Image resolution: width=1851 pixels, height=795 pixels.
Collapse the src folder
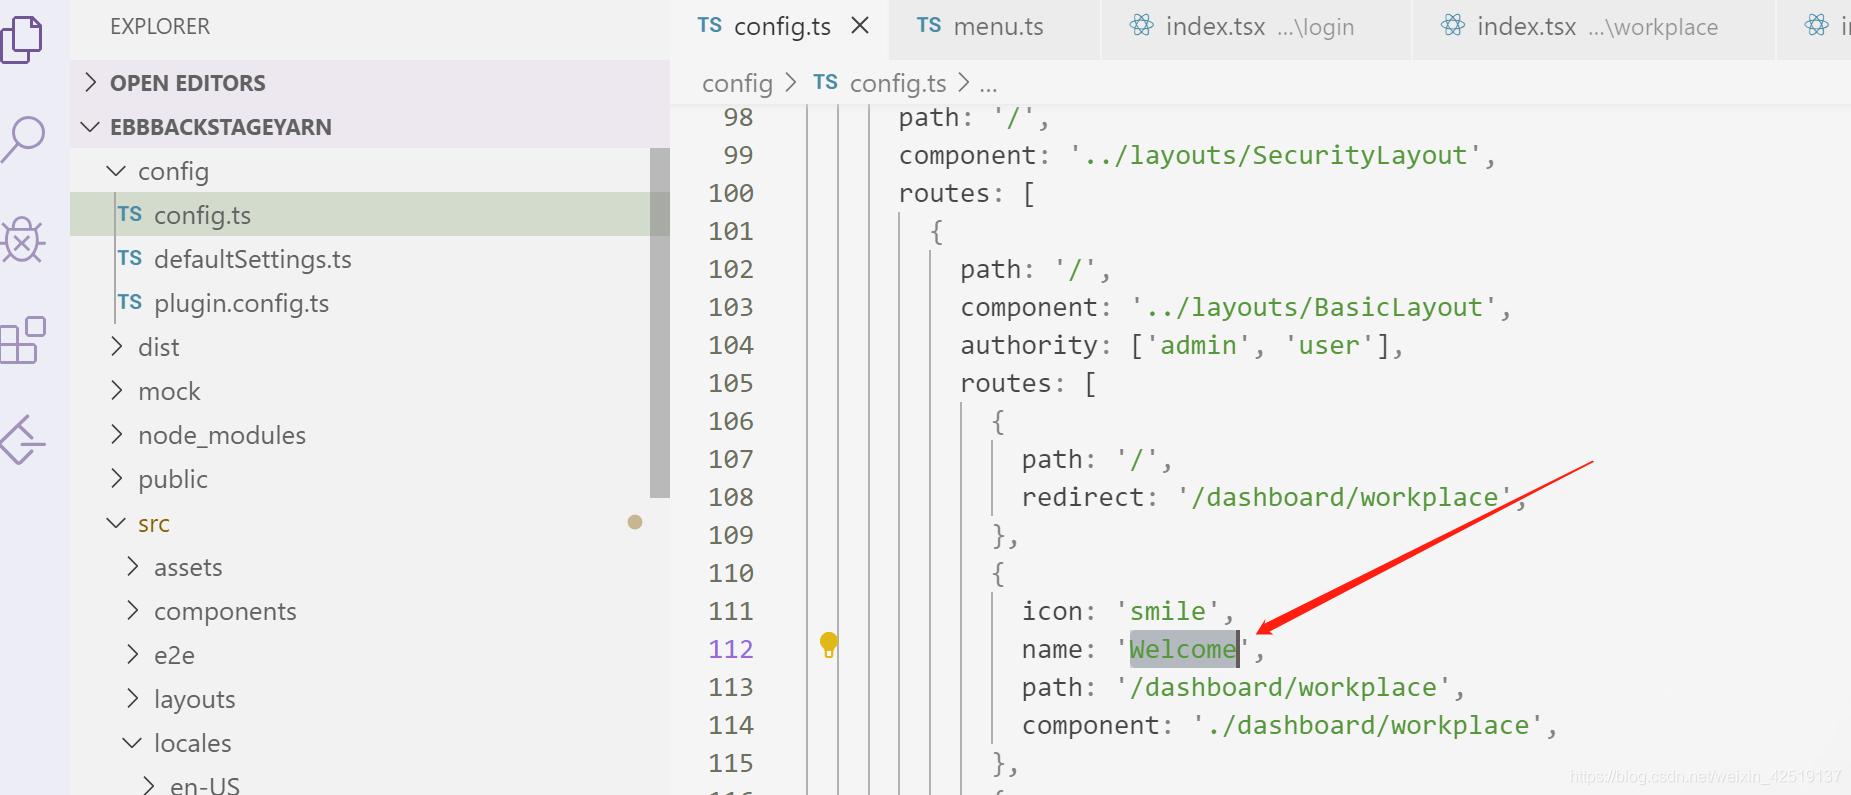click(116, 523)
